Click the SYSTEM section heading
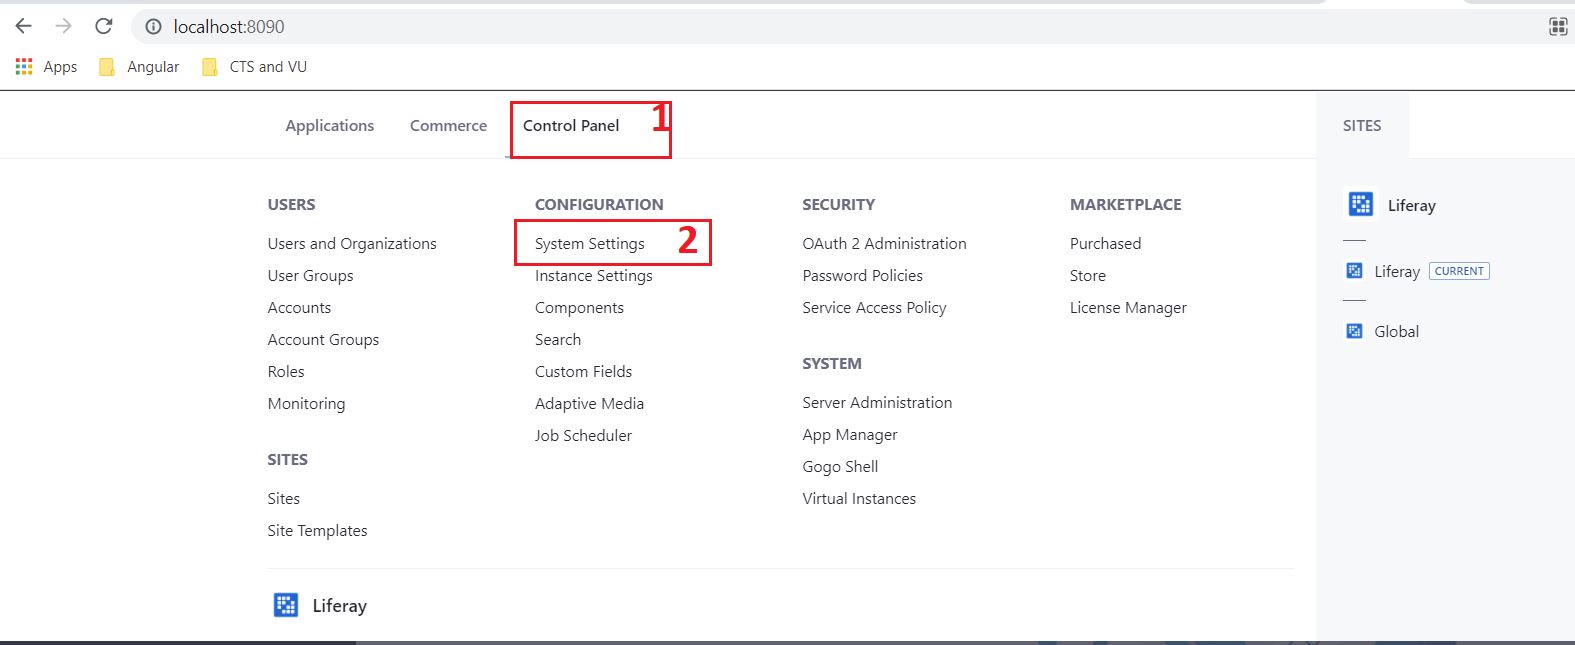The image size is (1575, 645). coord(832,364)
